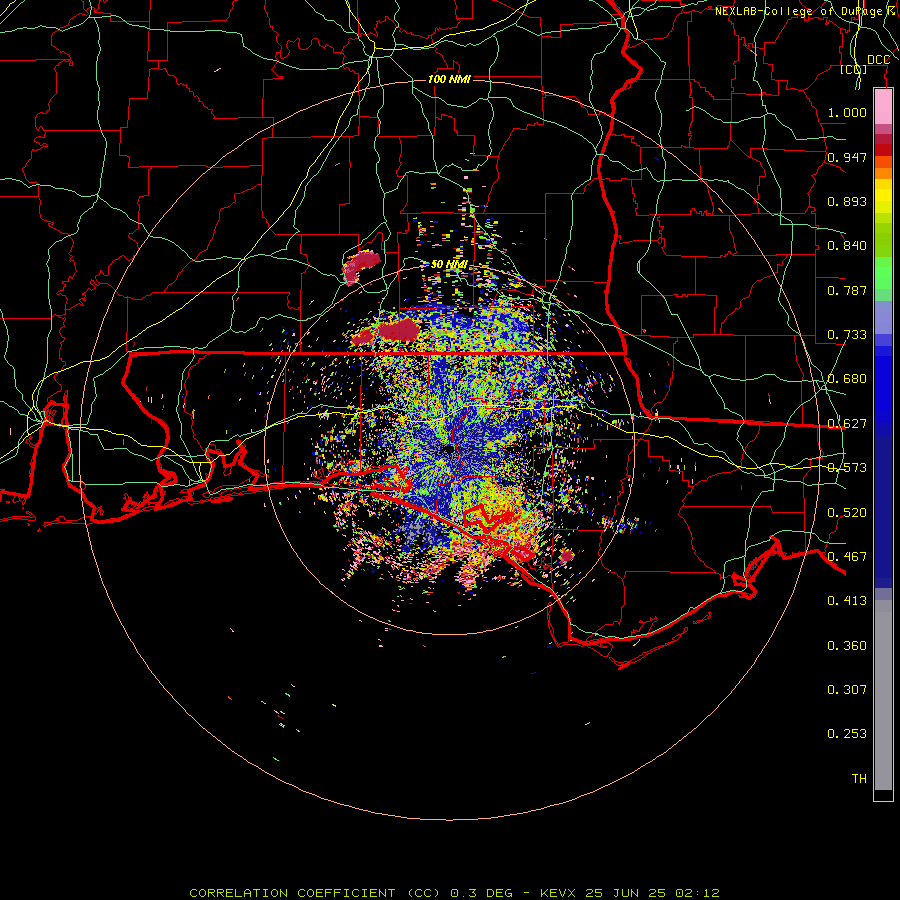Image resolution: width=900 pixels, height=900 pixels.
Task: Click the DCC label above the legend
Action: [878, 60]
